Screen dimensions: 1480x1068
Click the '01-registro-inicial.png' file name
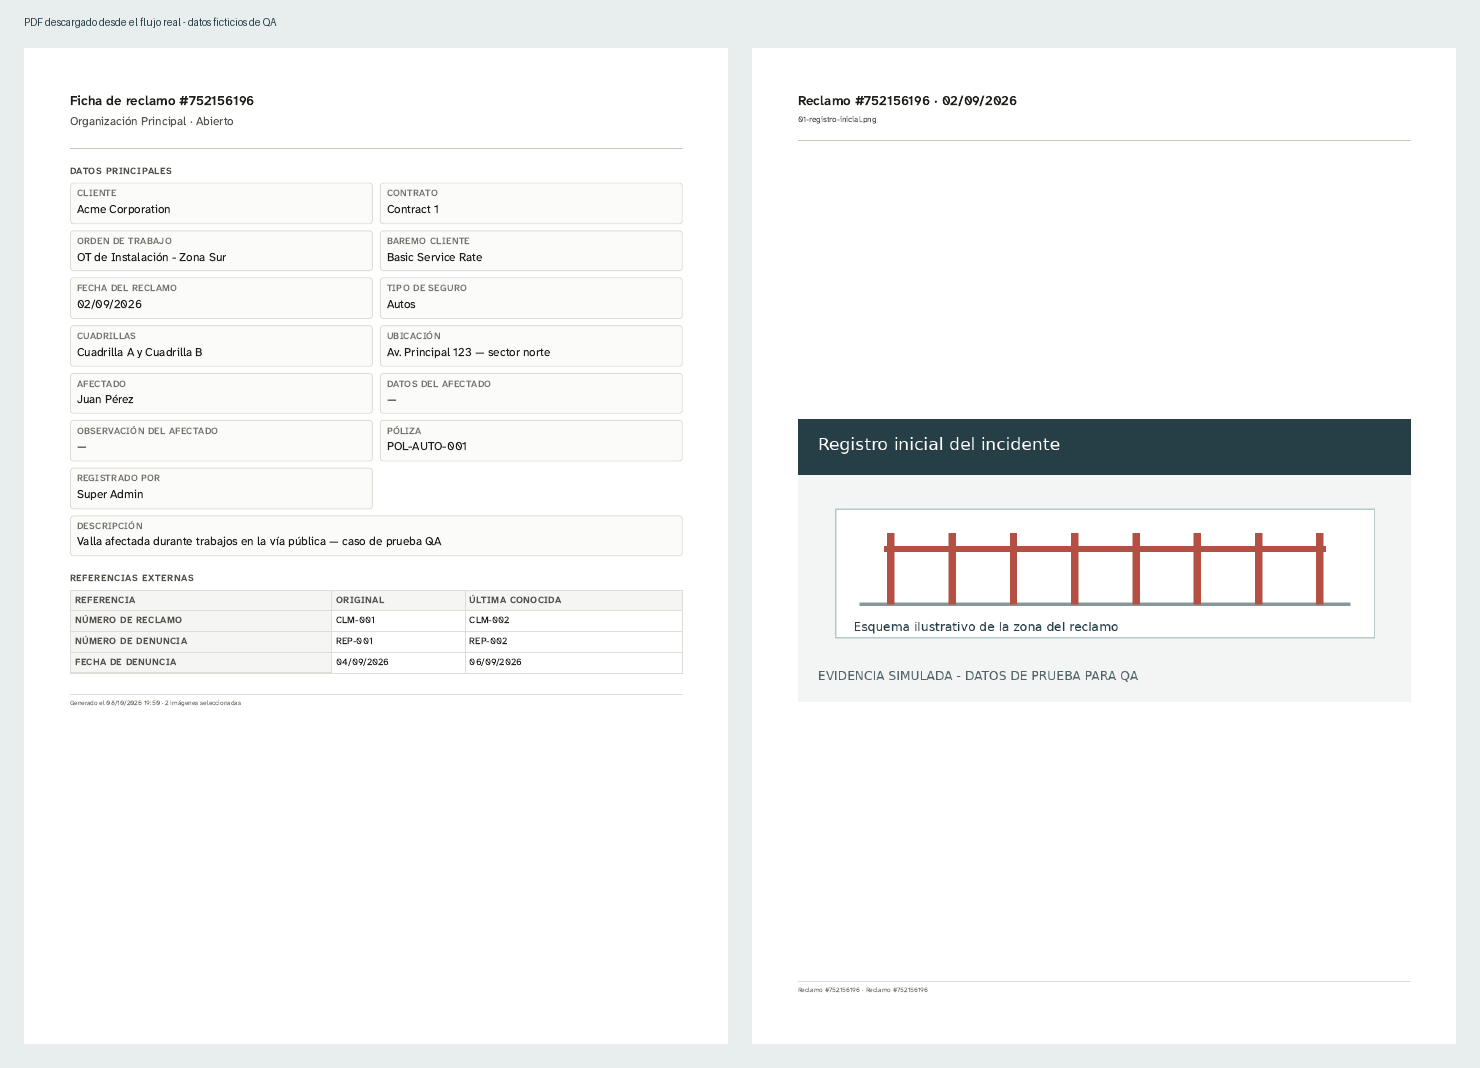(837, 119)
